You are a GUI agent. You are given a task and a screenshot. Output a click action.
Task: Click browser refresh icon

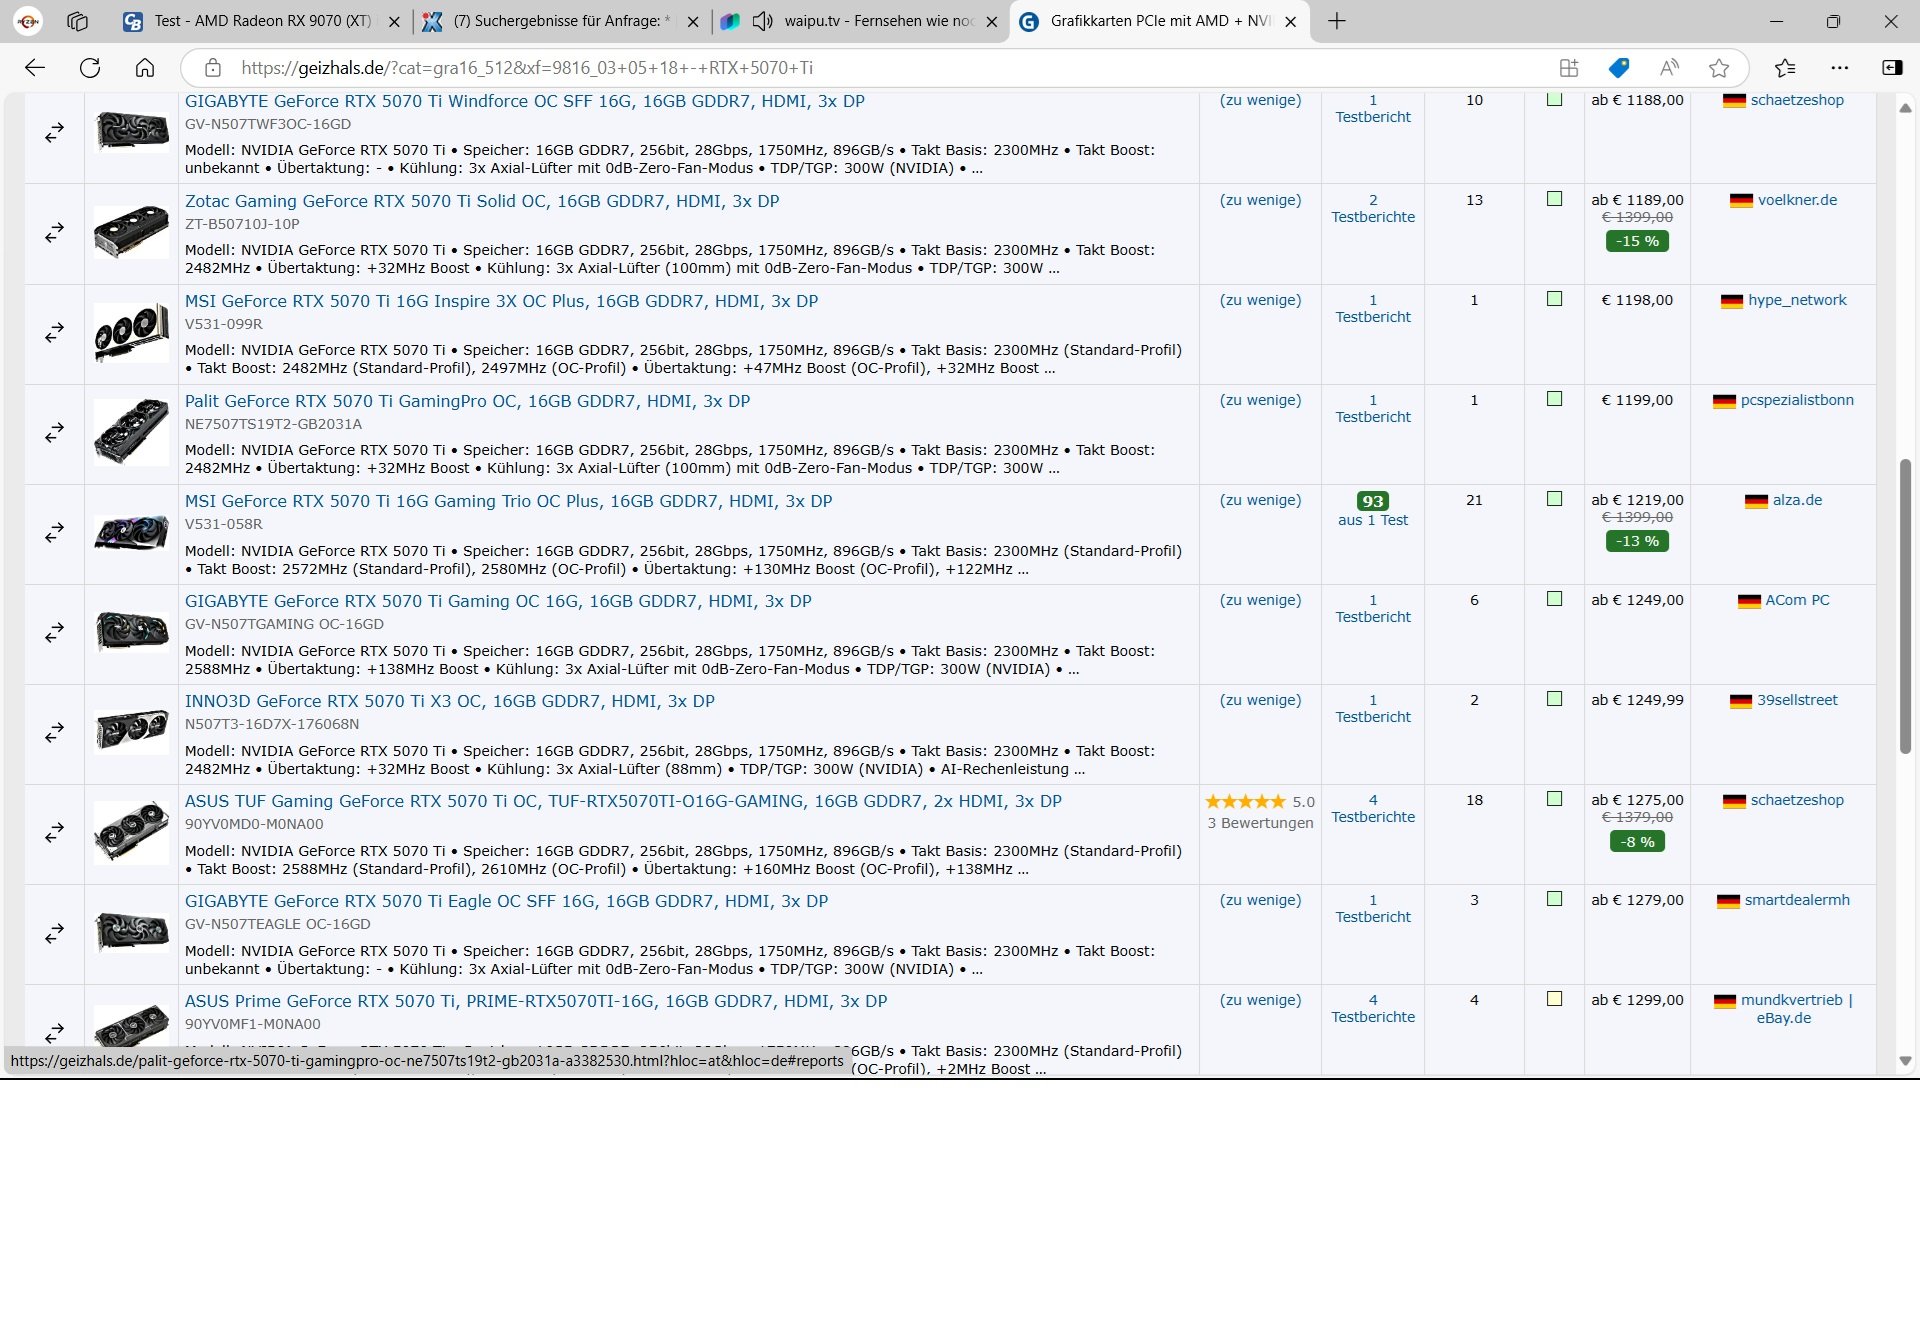point(90,68)
